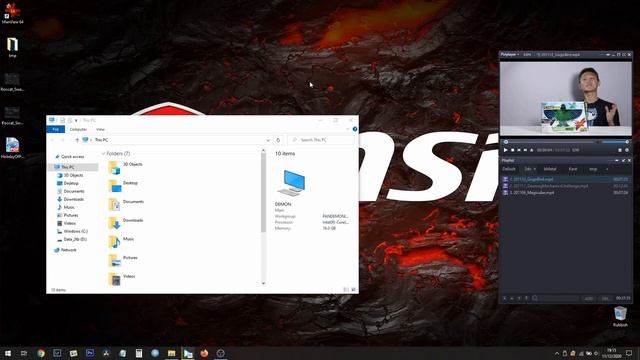Open File Explorer taskbar icon
The height and width of the screenshot is (360, 640).
[x=171, y=353]
